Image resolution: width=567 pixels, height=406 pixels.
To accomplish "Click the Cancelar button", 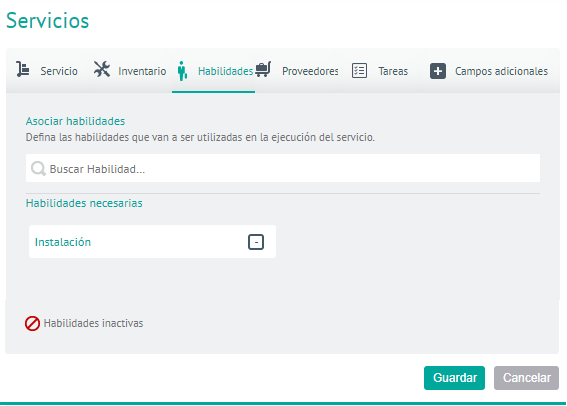I will point(526,378).
